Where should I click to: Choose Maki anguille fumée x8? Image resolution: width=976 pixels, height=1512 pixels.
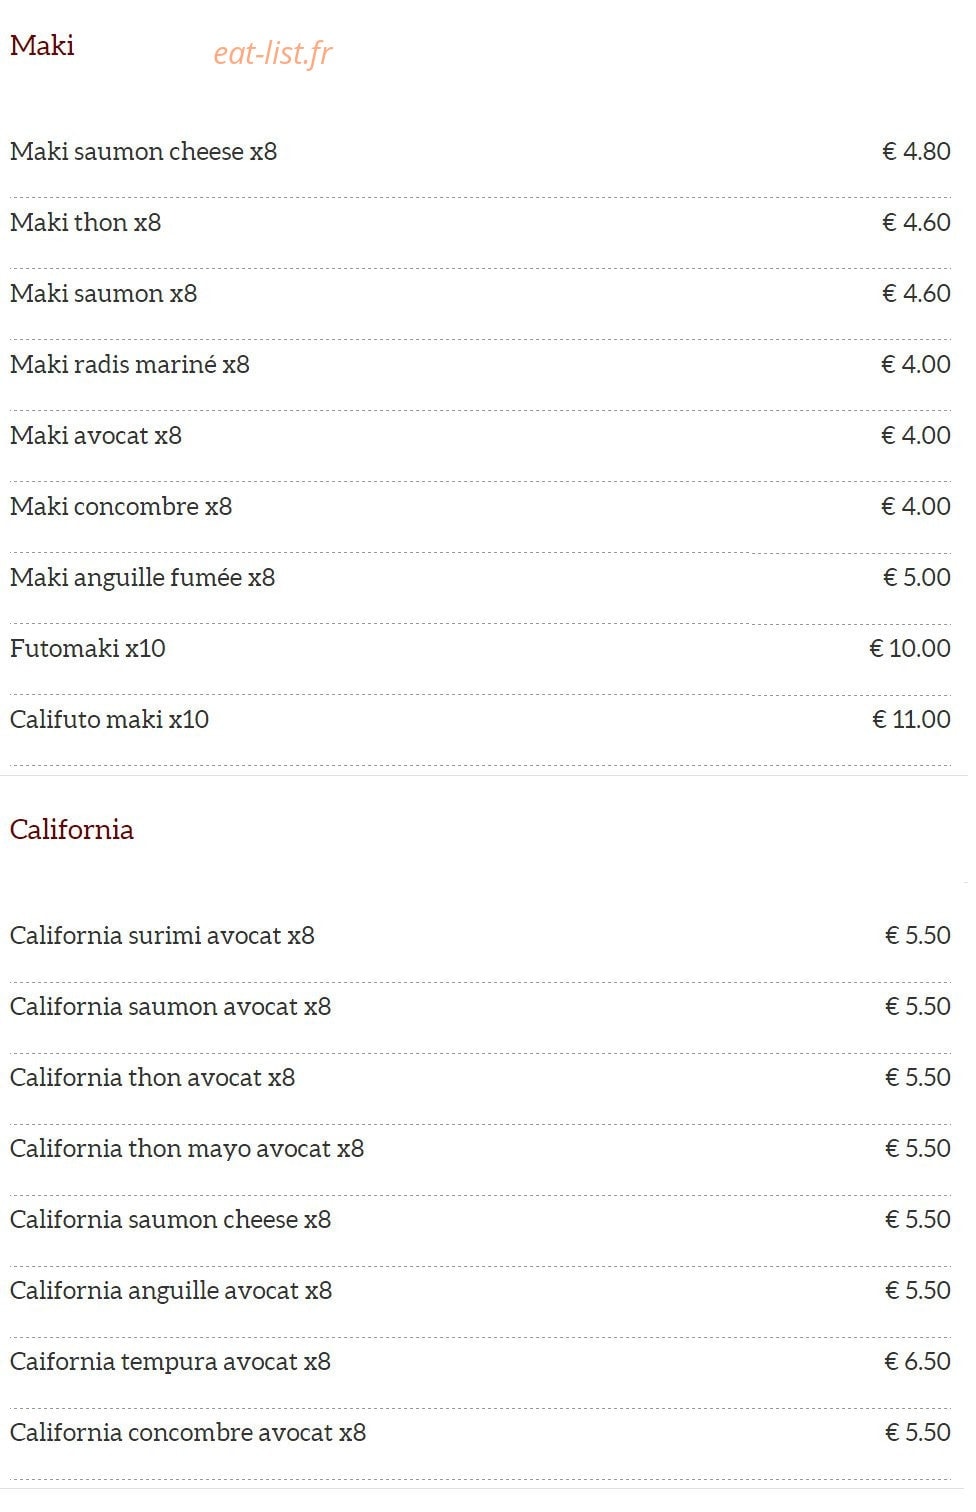click(142, 577)
